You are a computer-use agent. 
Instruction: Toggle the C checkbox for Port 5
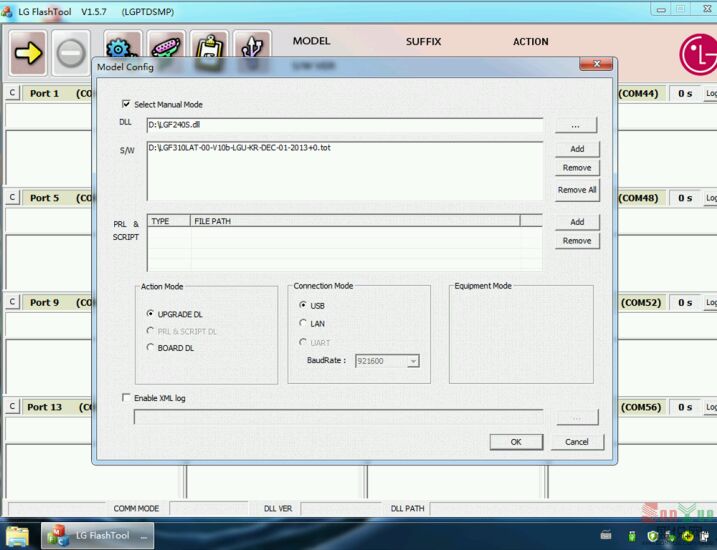[12, 198]
